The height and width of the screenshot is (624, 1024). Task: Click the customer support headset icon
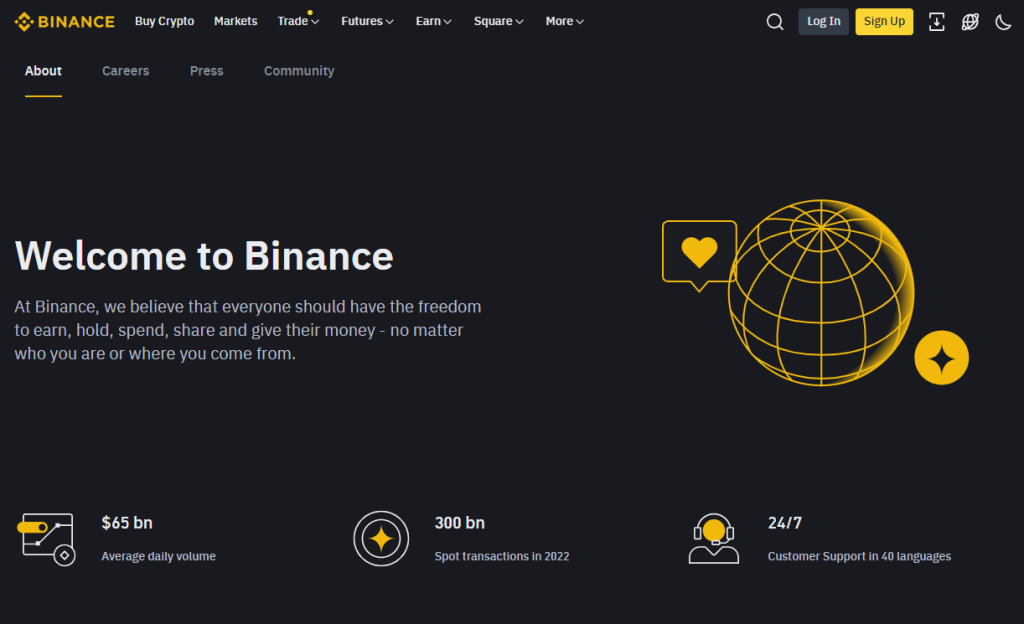(x=713, y=538)
